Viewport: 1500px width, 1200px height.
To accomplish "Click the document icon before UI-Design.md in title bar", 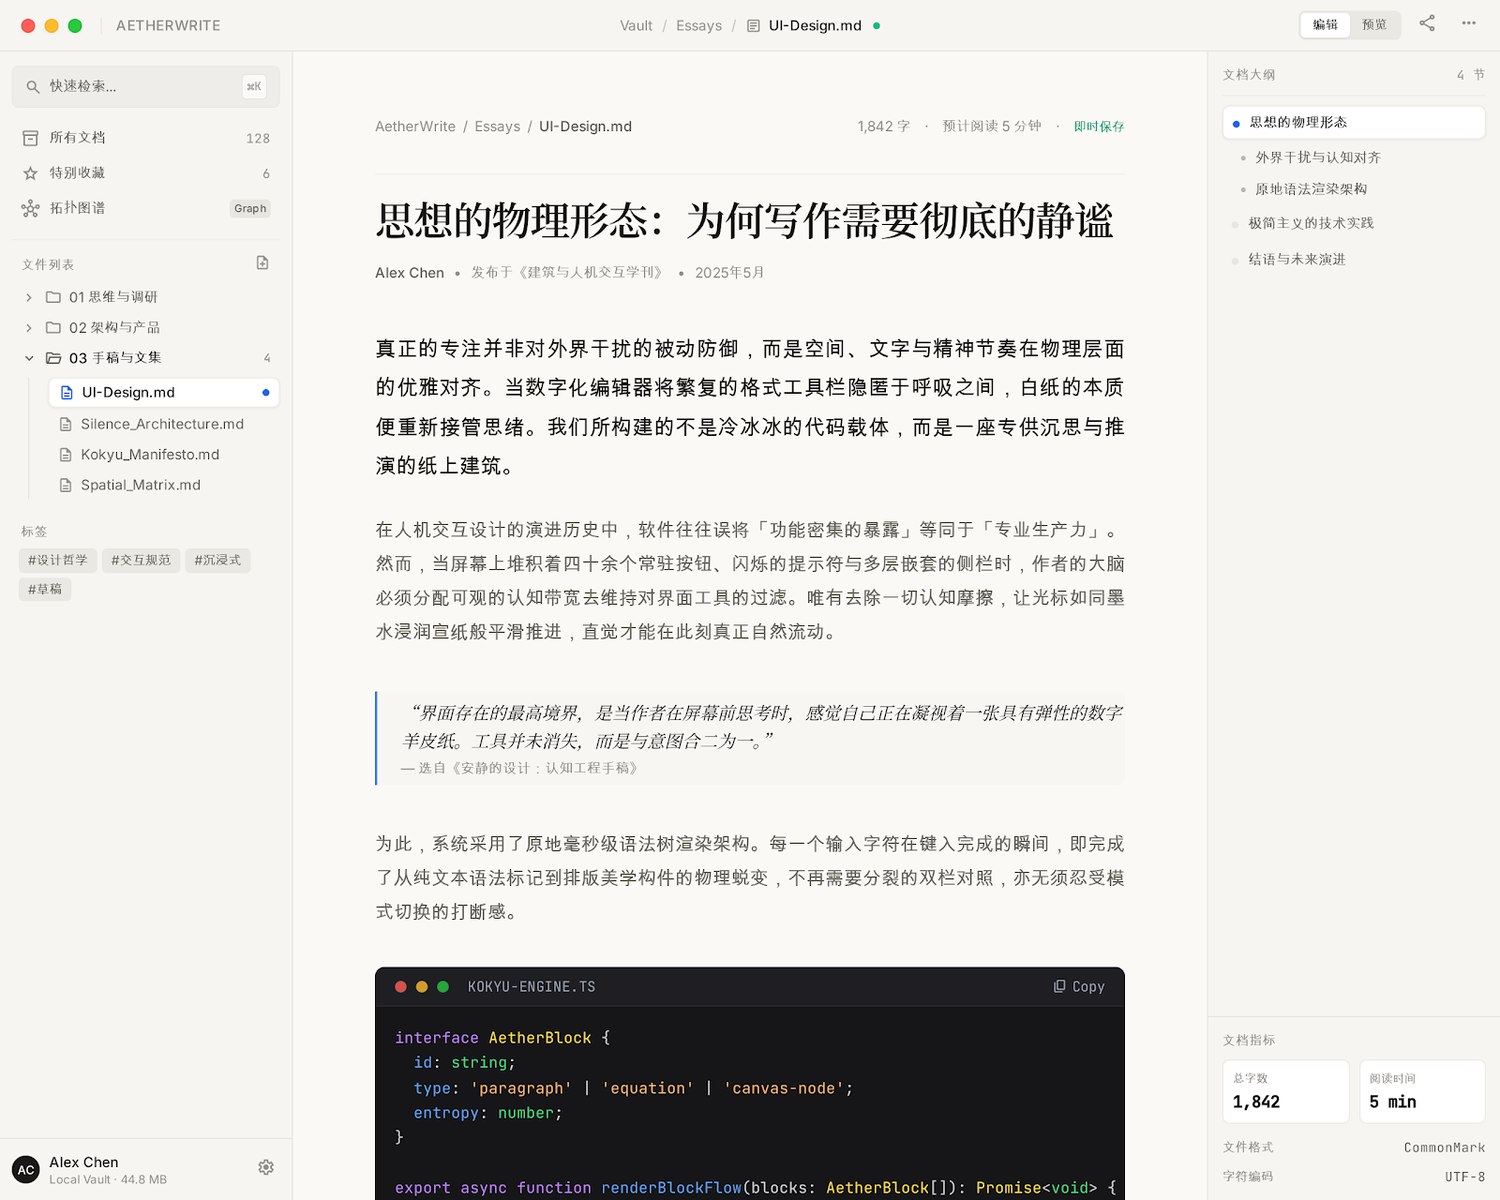I will tap(754, 26).
